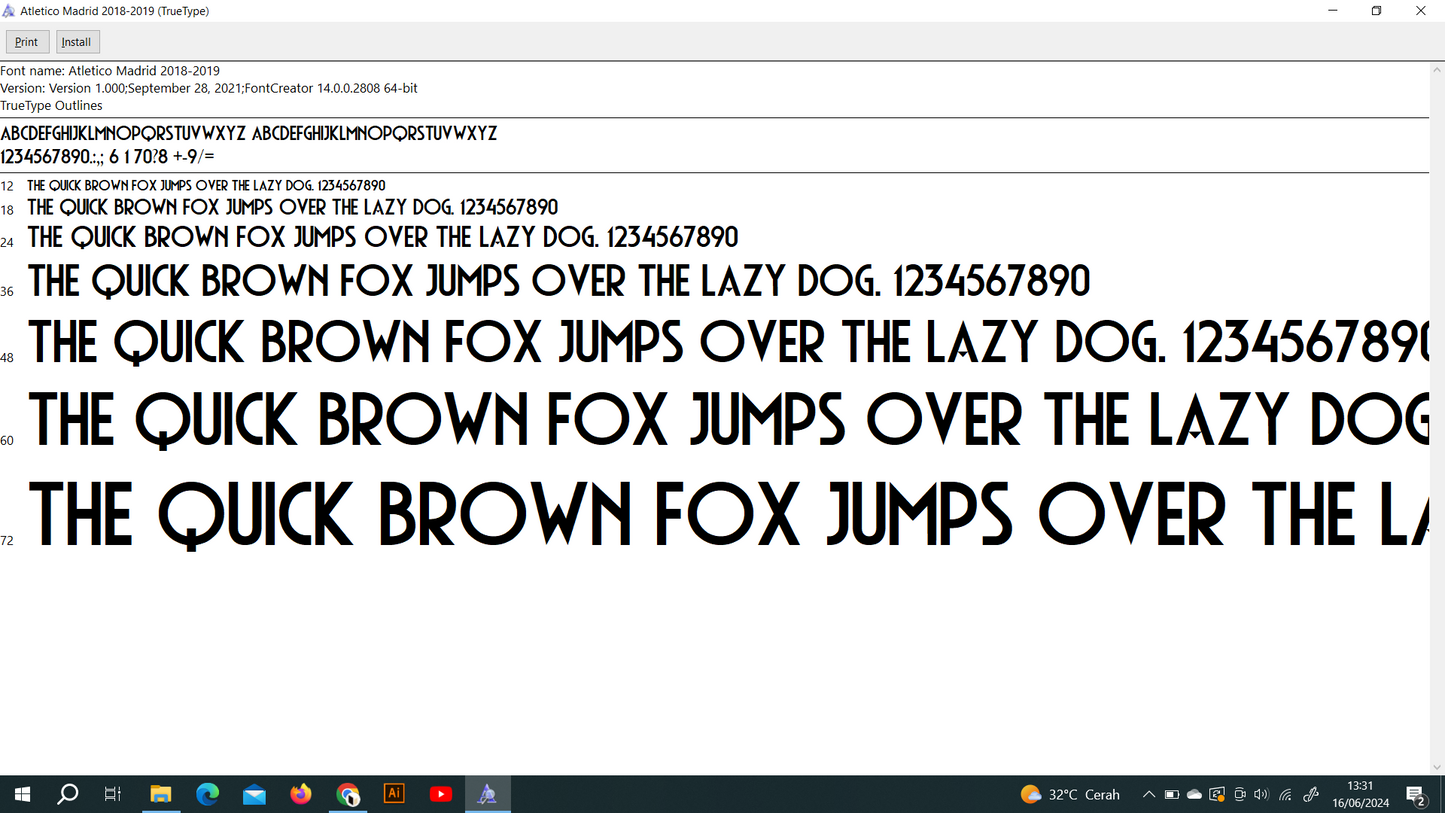Open the Mail app
Viewport: 1445px width, 813px height.
point(254,794)
